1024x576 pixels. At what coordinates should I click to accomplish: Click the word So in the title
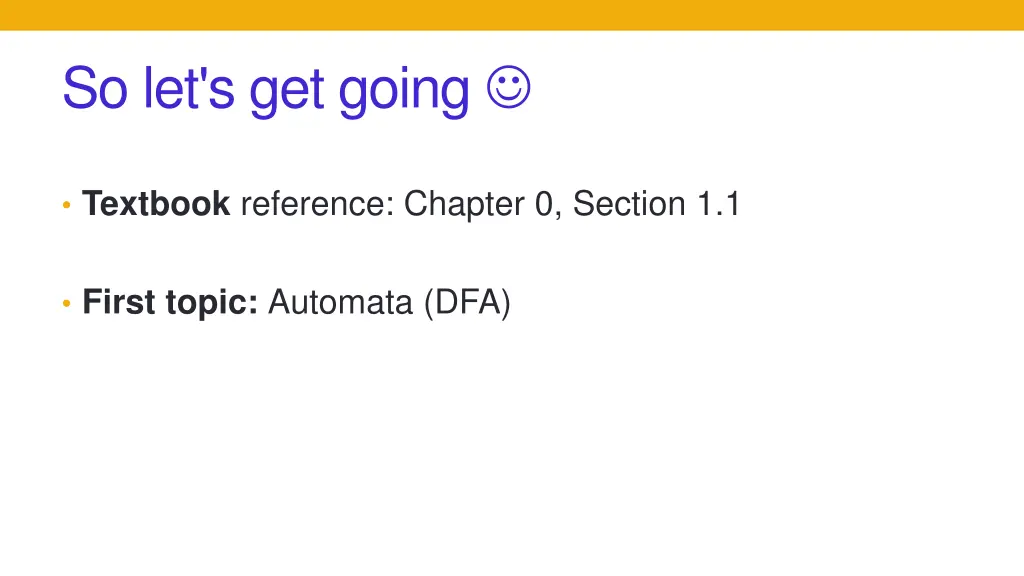pos(95,88)
